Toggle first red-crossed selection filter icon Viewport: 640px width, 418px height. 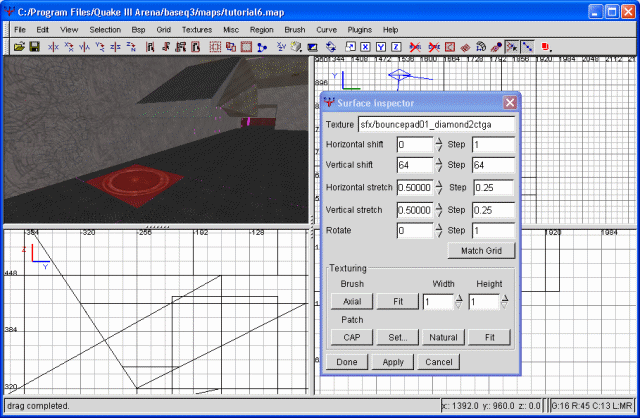point(415,47)
